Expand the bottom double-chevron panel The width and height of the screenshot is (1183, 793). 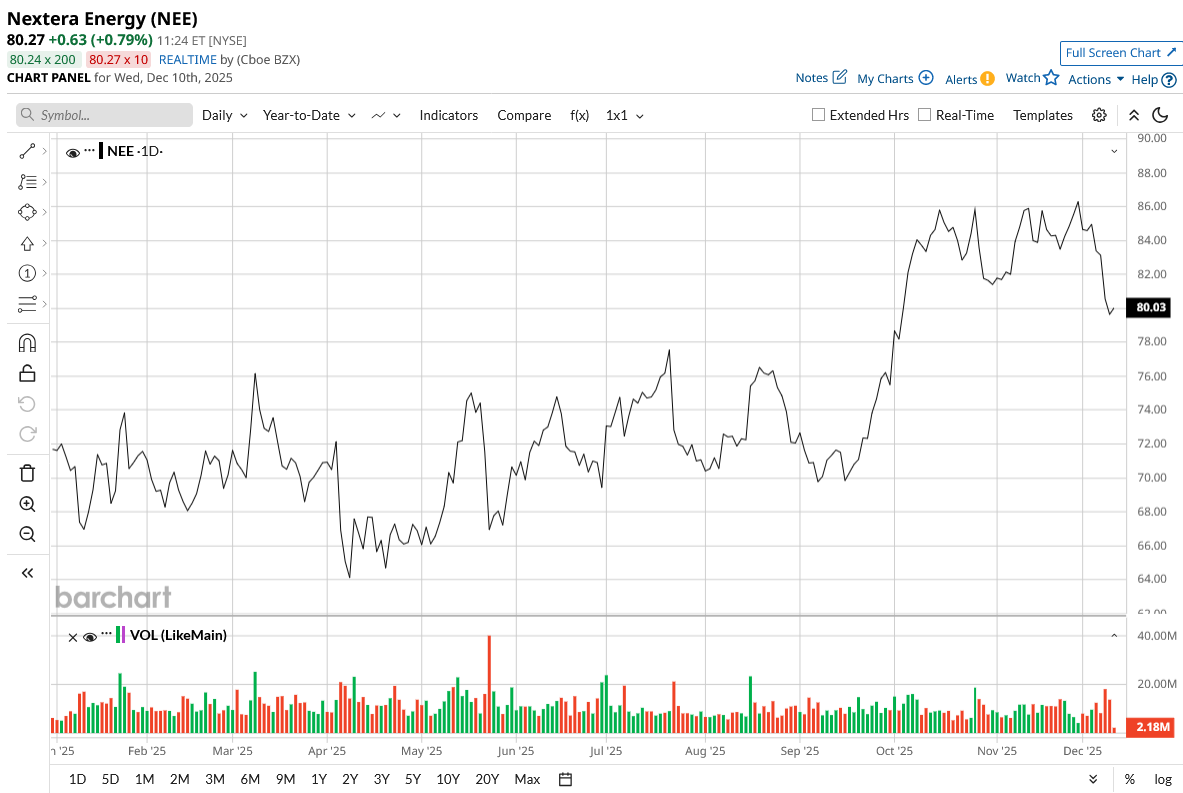1093,779
